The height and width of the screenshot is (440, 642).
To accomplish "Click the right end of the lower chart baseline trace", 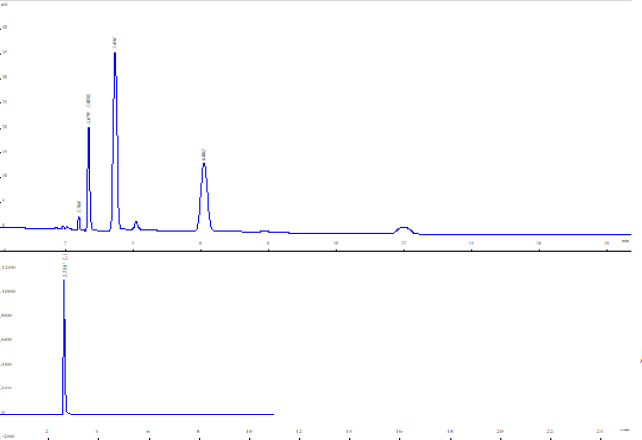I will (272, 413).
